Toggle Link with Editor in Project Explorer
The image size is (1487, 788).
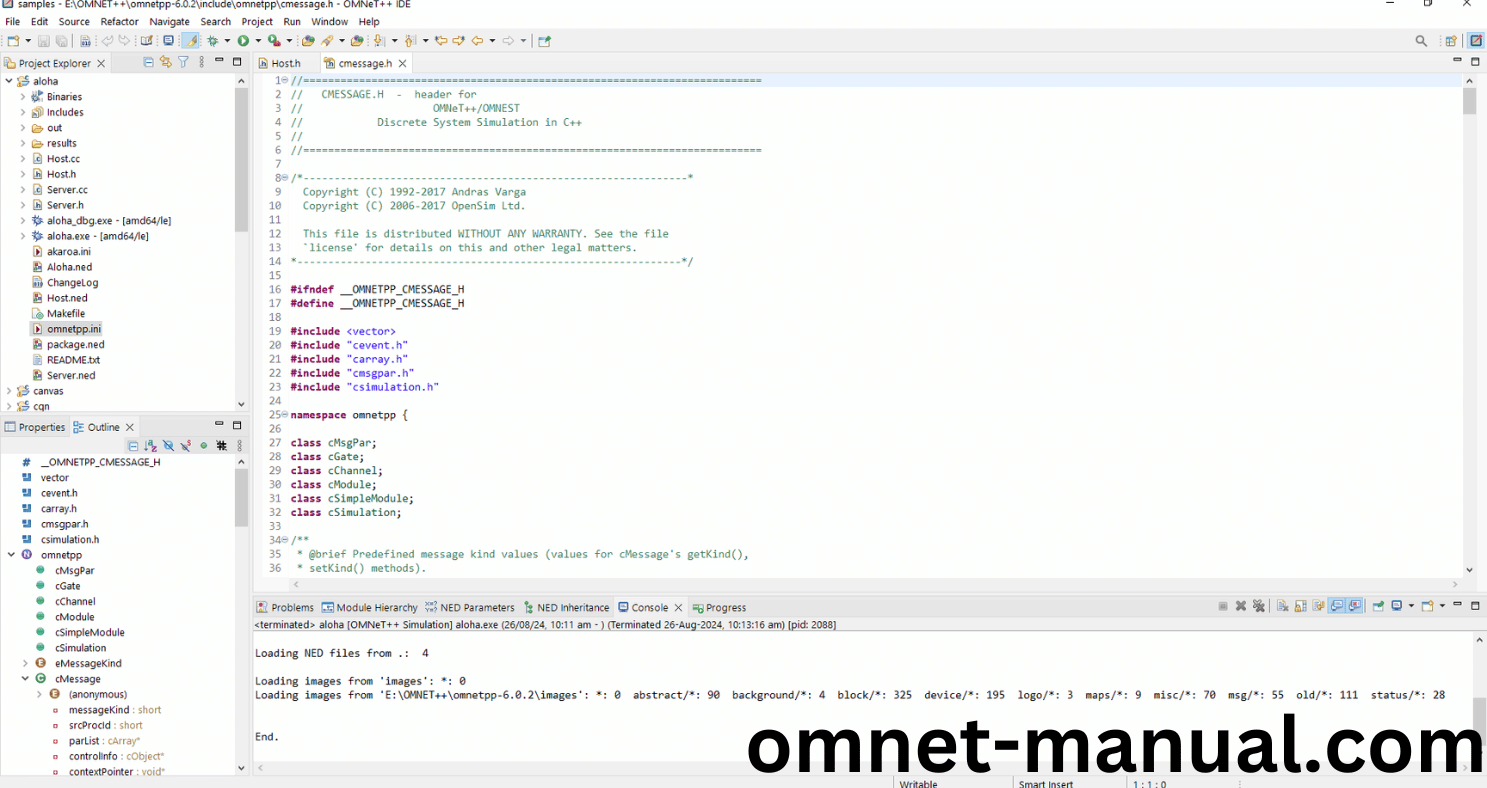click(x=166, y=62)
